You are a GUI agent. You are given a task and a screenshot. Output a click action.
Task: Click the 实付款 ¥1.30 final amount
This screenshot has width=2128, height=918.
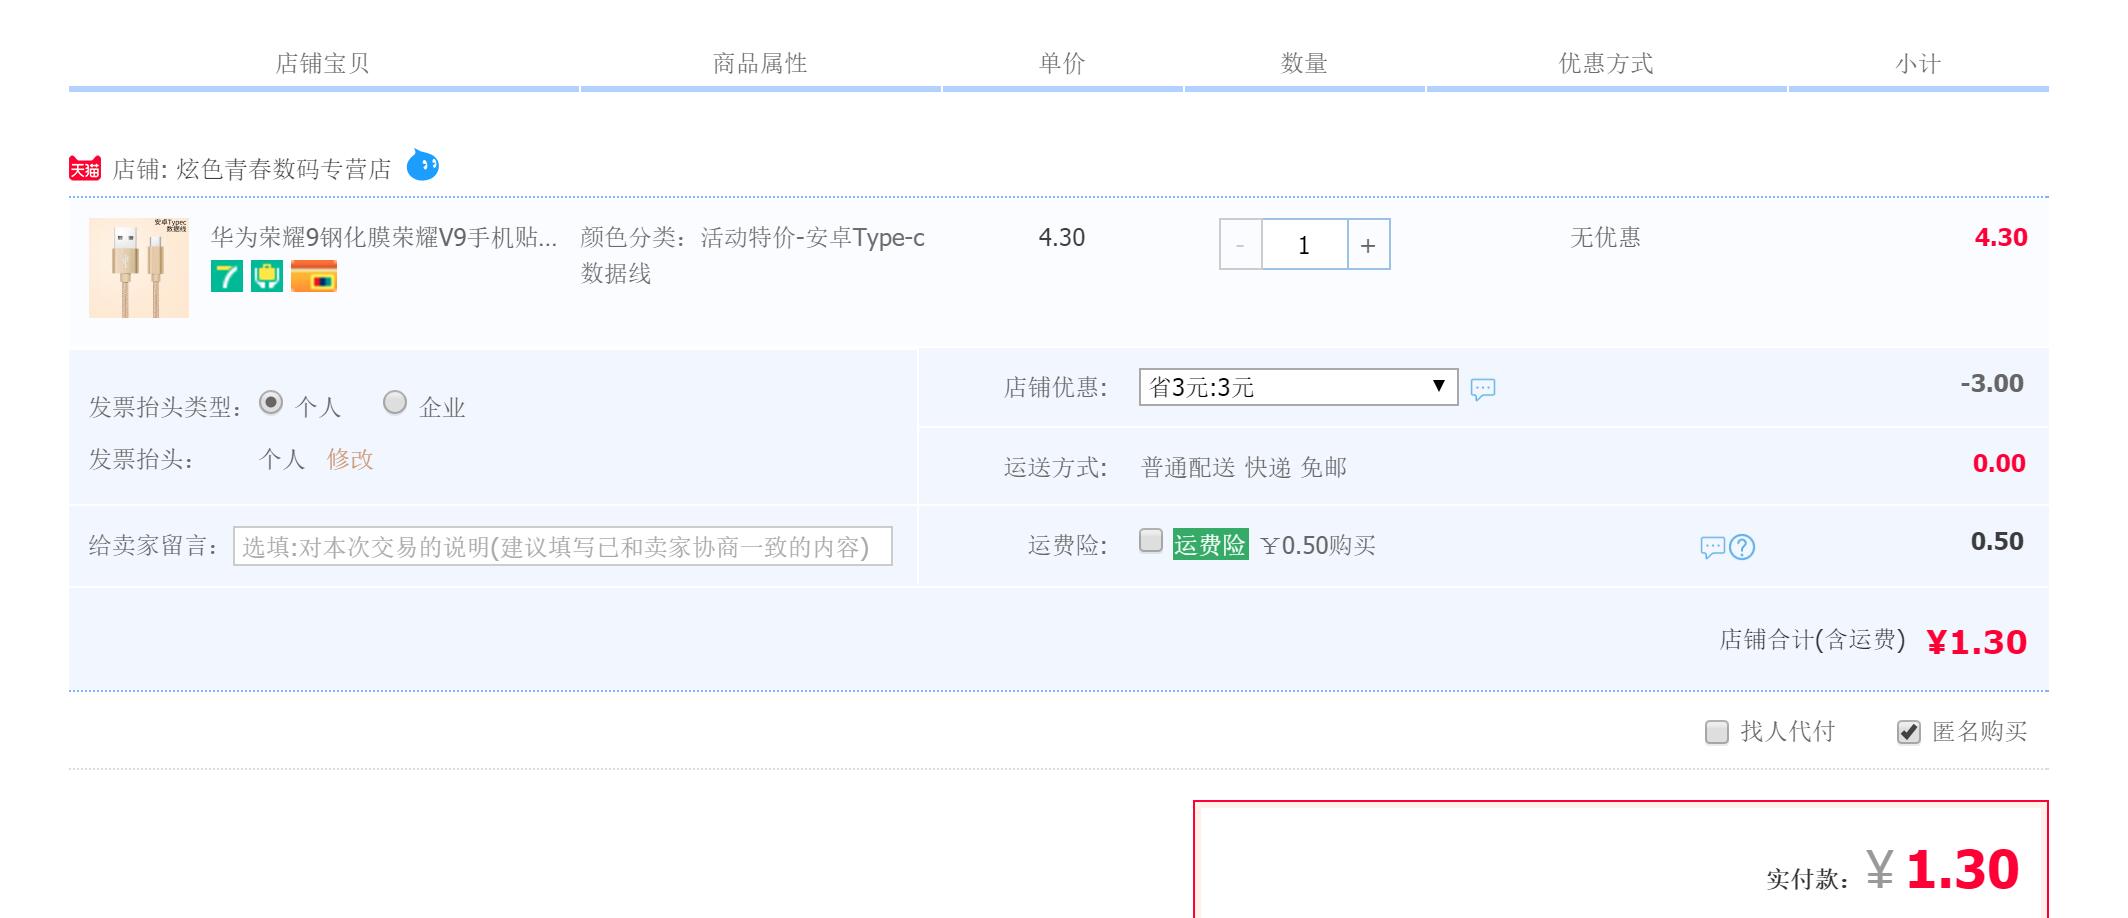pyautogui.click(x=1943, y=869)
